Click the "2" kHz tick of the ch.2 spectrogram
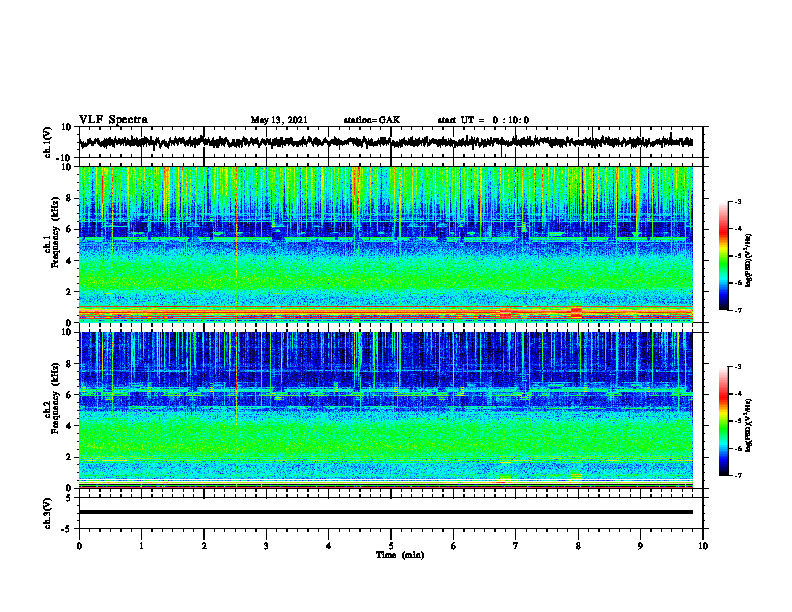 pos(69,457)
